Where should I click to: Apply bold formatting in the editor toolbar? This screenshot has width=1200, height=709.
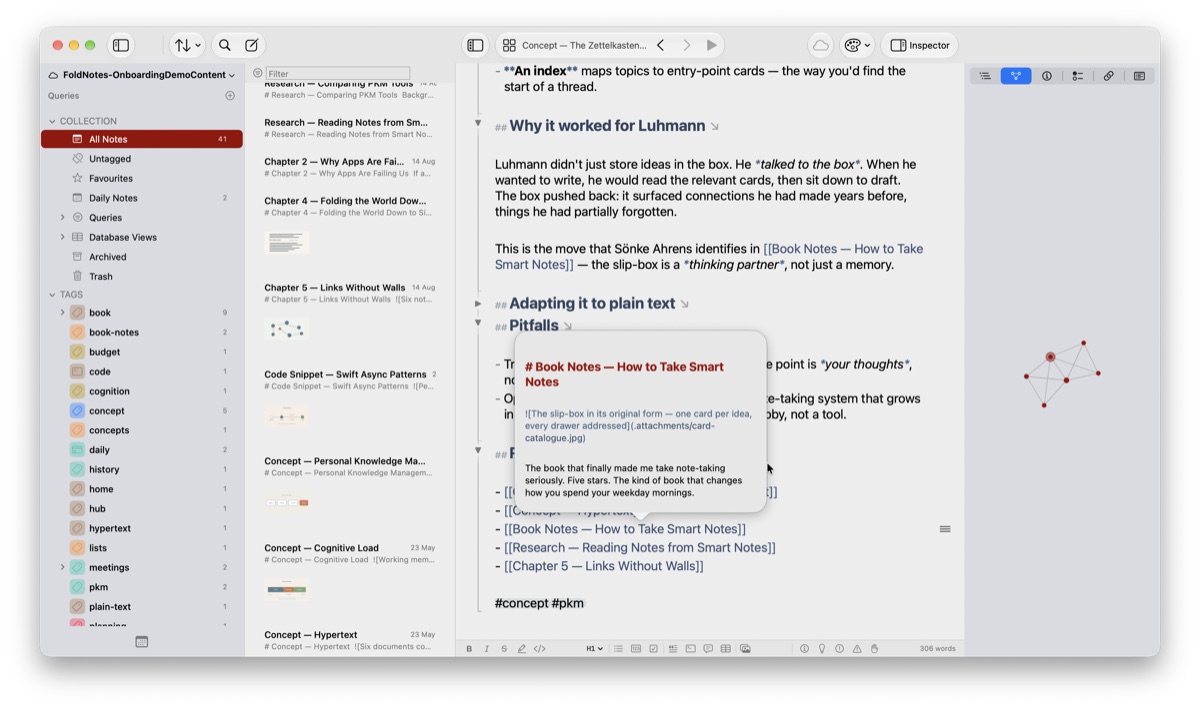469,649
